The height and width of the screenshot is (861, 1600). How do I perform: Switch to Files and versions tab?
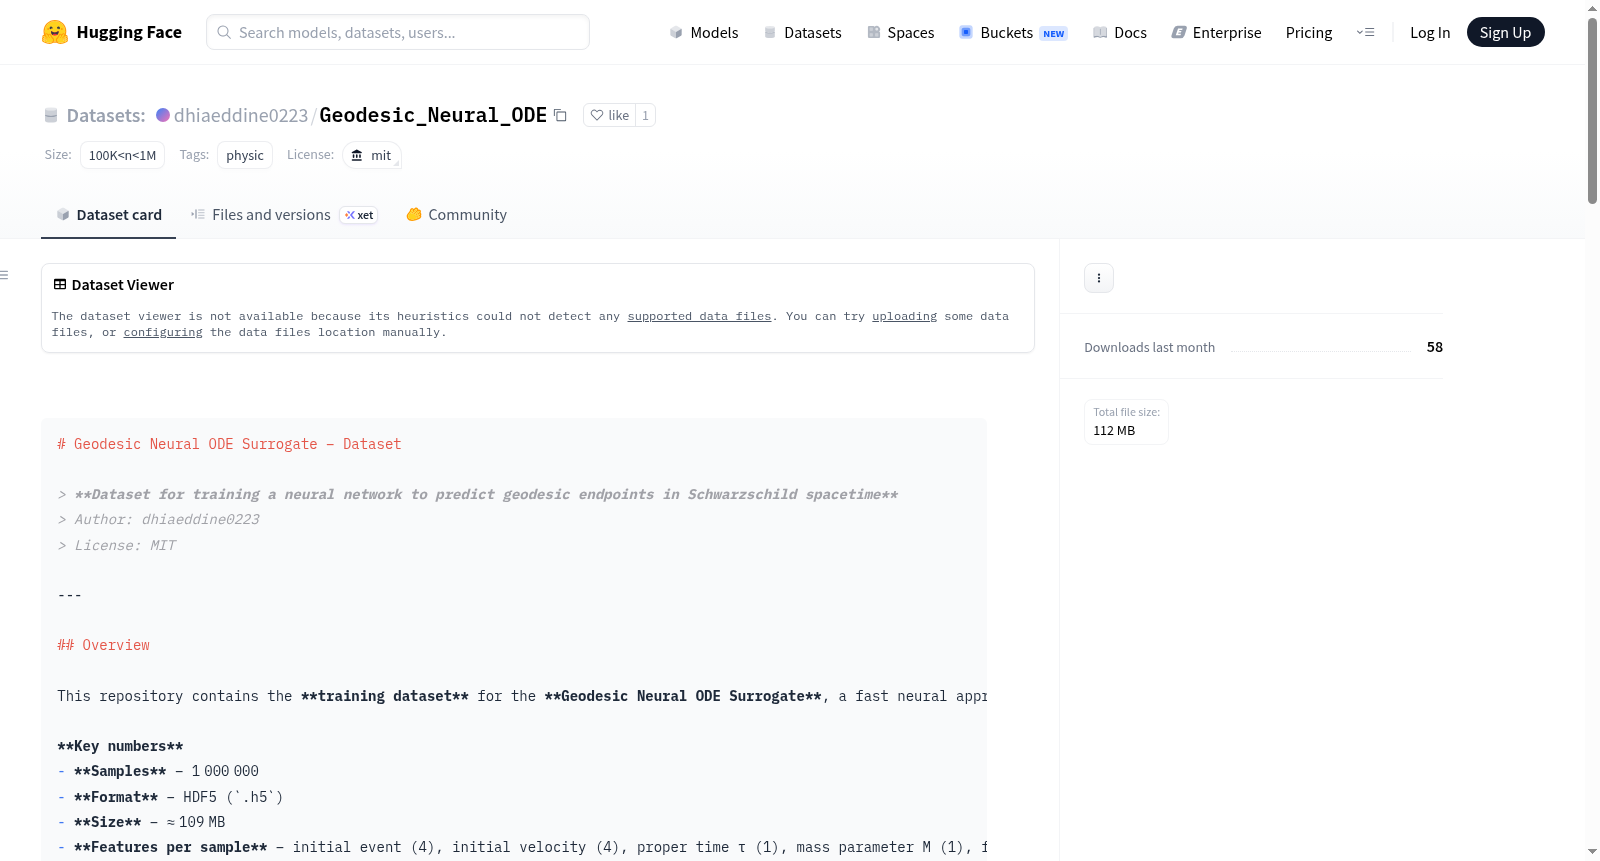284,214
